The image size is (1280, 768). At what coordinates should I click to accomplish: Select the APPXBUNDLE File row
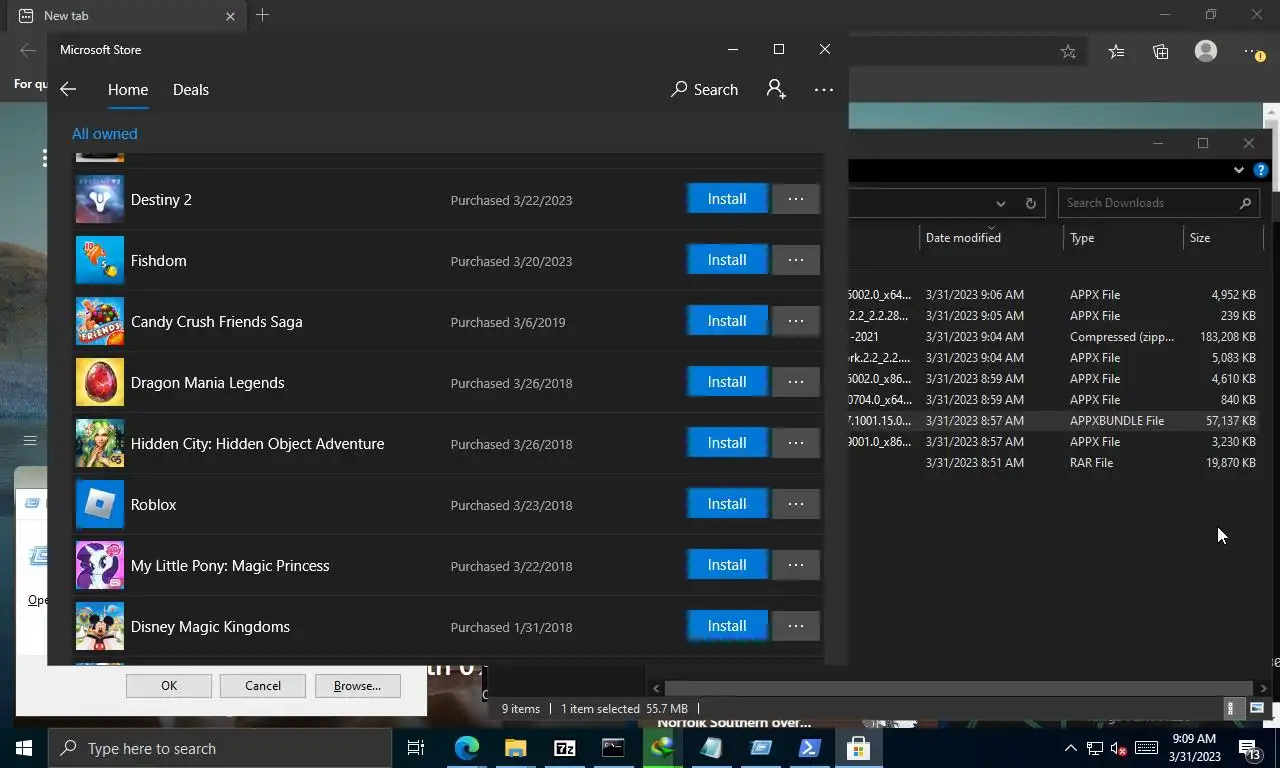[x=1054, y=421]
